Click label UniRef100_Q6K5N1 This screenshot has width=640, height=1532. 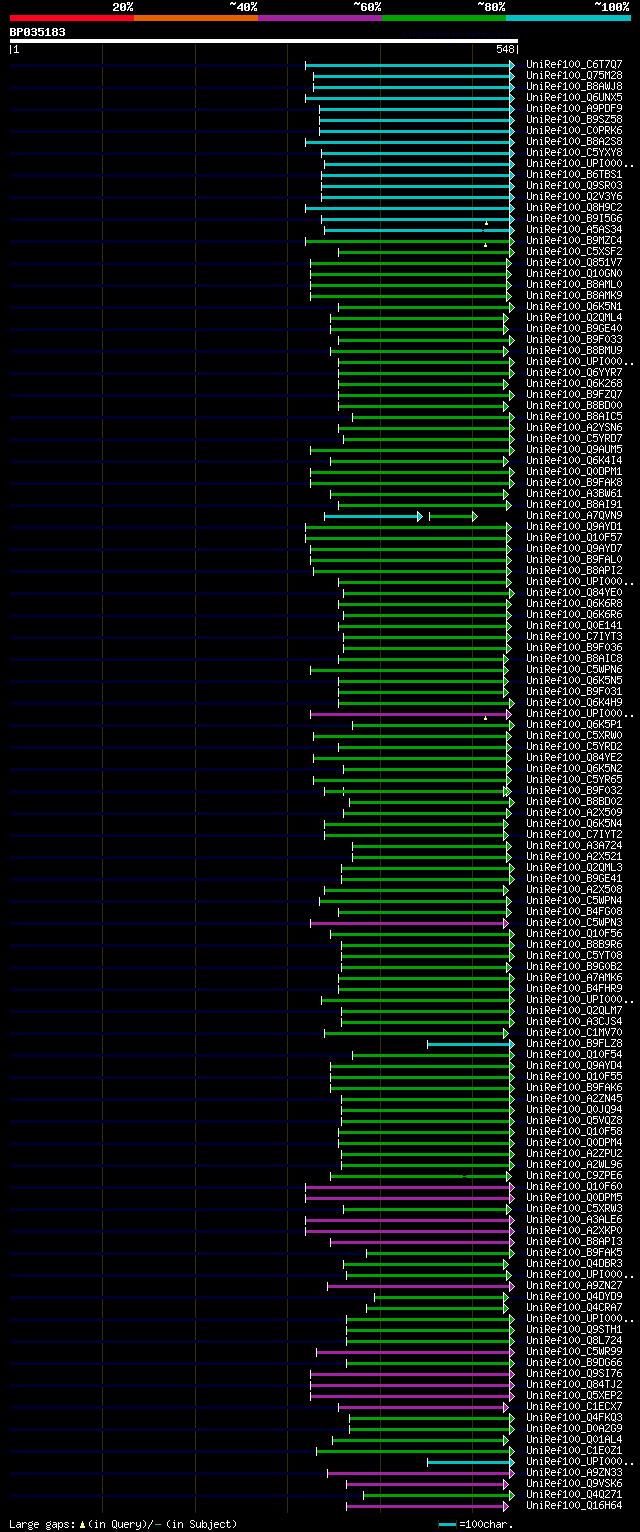(x=574, y=306)
